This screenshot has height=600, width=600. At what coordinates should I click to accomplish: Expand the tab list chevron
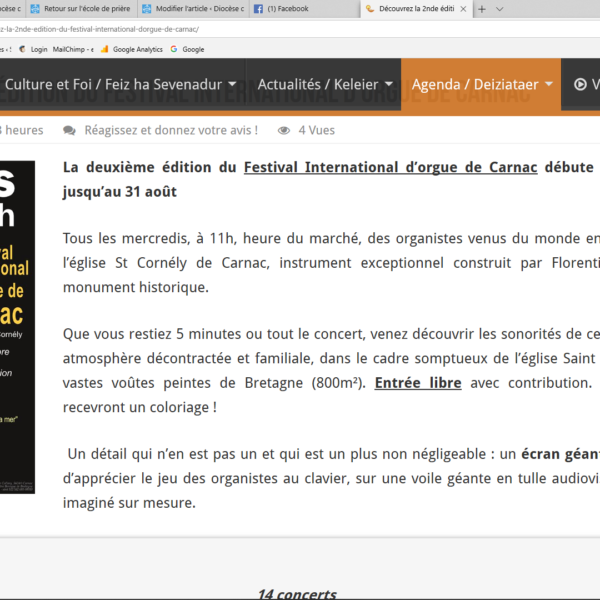pyautogui.click(x=499, y=9)
